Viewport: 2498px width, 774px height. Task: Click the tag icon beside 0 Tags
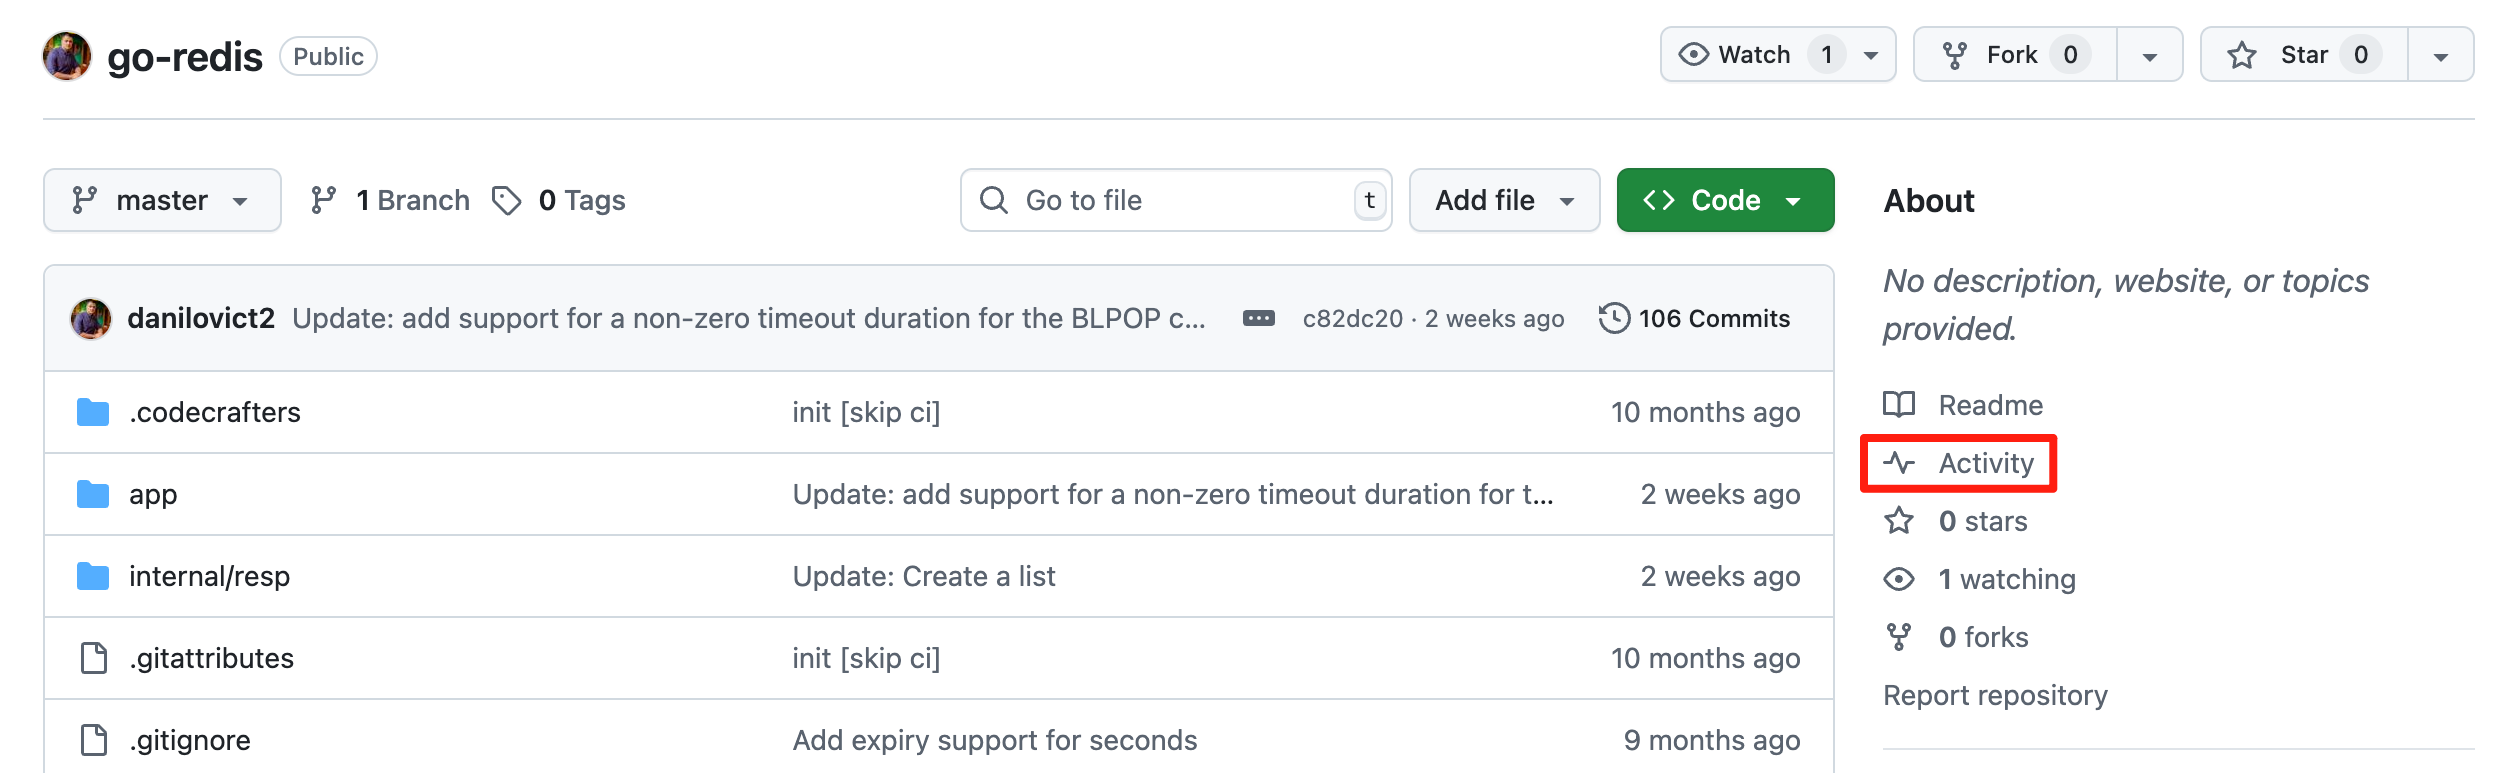coord(507,201)
